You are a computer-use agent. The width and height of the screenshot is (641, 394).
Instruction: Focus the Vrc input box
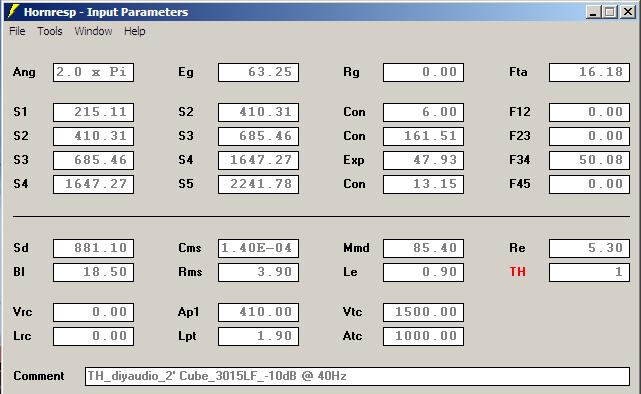(x=93, y=312)
